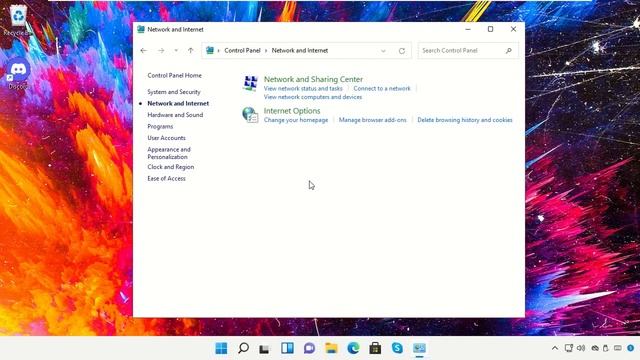Viewport: 640px width, 360px height.
Task: Refresh the Control Panel view
Action: click(x=402, y=51)
